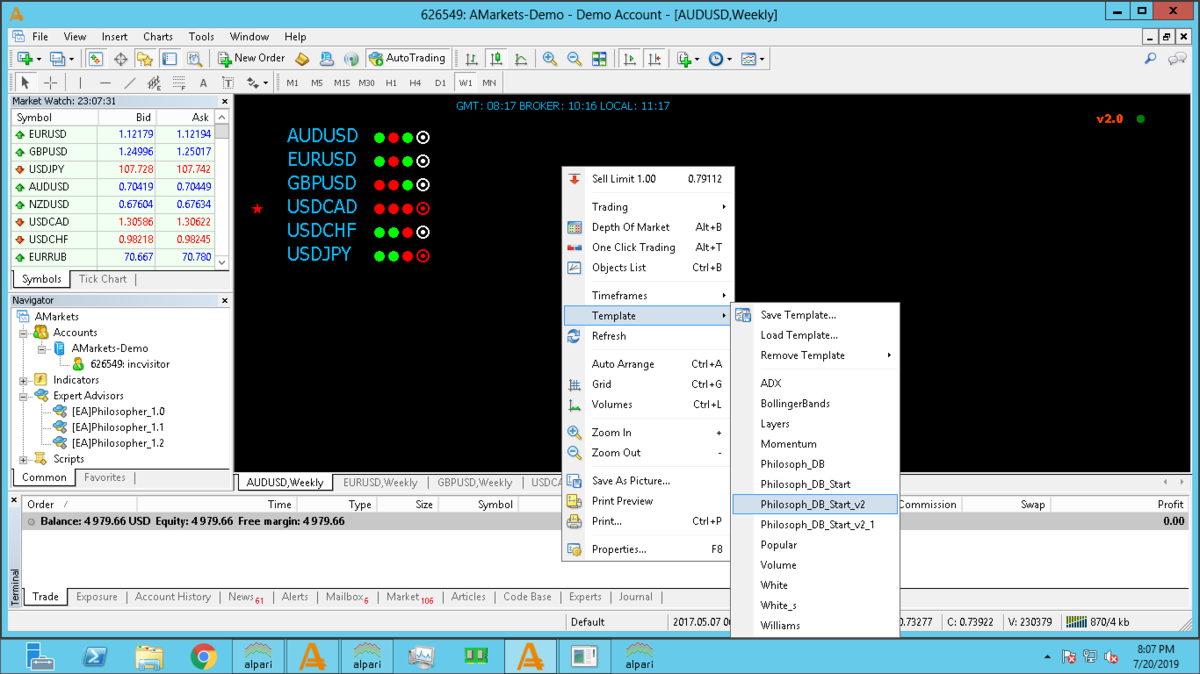Open File Explorer from the taskbar

pos(149,657)
